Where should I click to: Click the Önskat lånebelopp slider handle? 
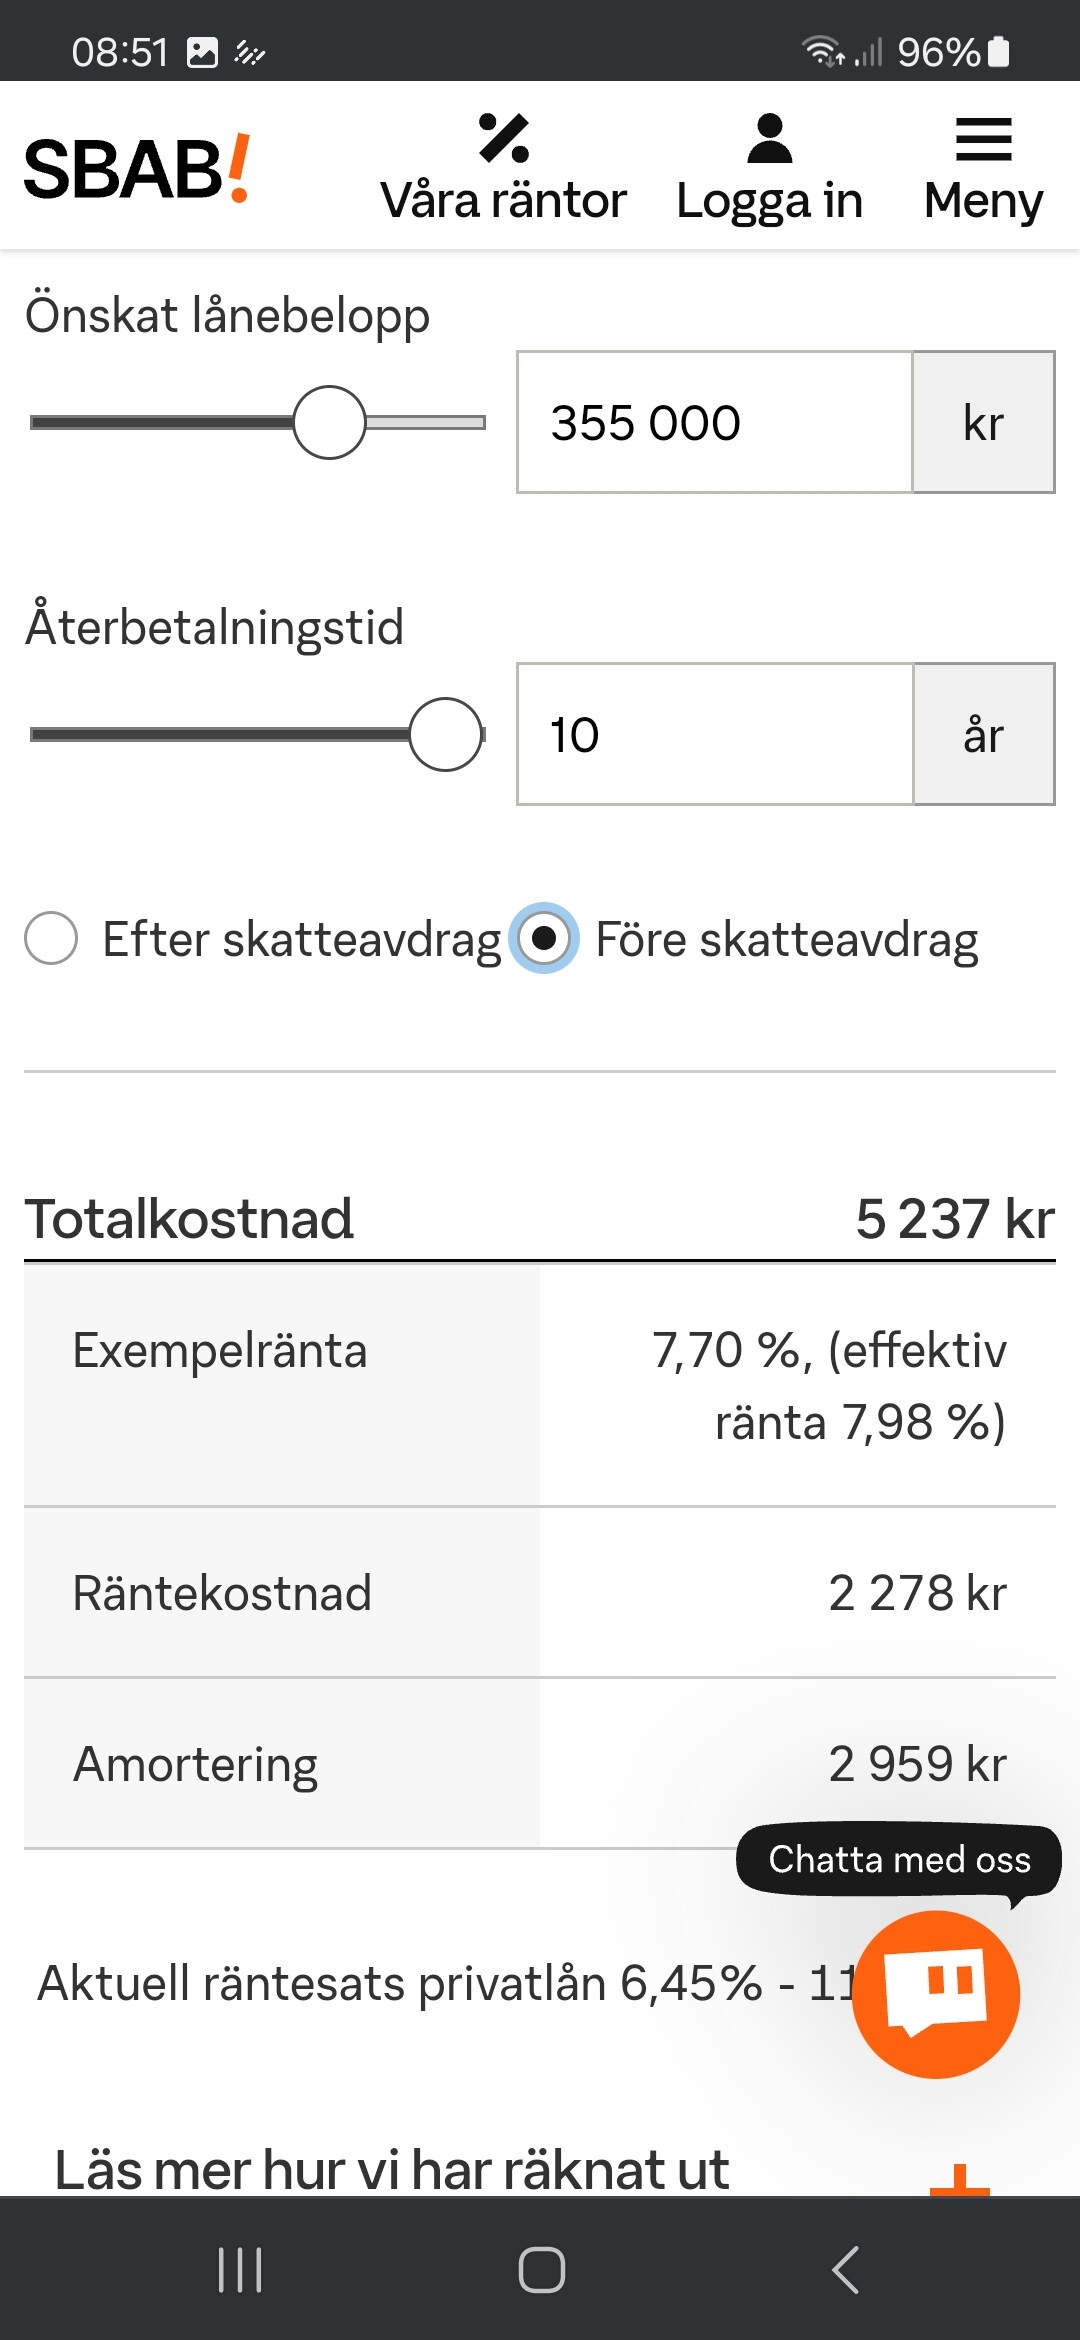[329, 422]
